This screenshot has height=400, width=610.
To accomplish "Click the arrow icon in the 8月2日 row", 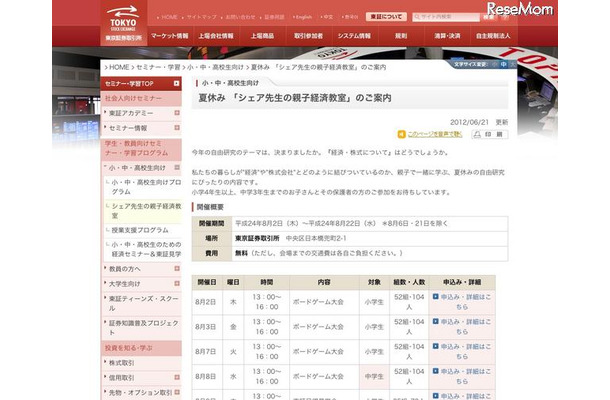I will click(436, 297).
